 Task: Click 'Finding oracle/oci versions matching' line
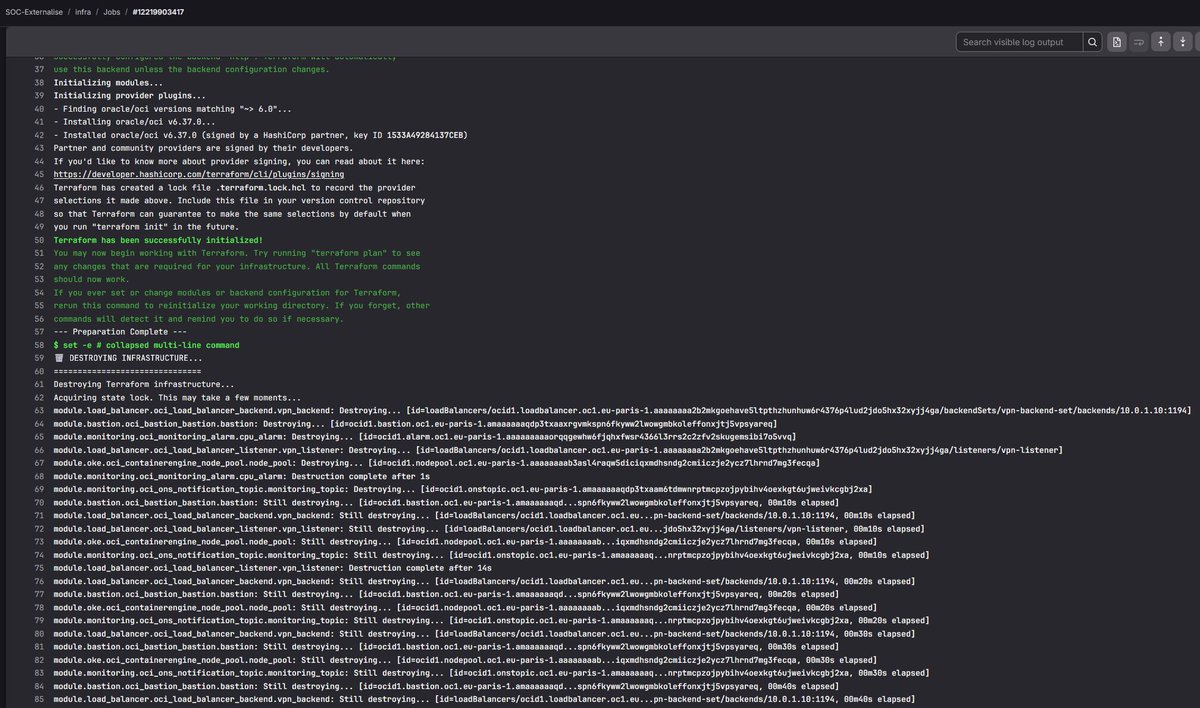tap(173, 108)
